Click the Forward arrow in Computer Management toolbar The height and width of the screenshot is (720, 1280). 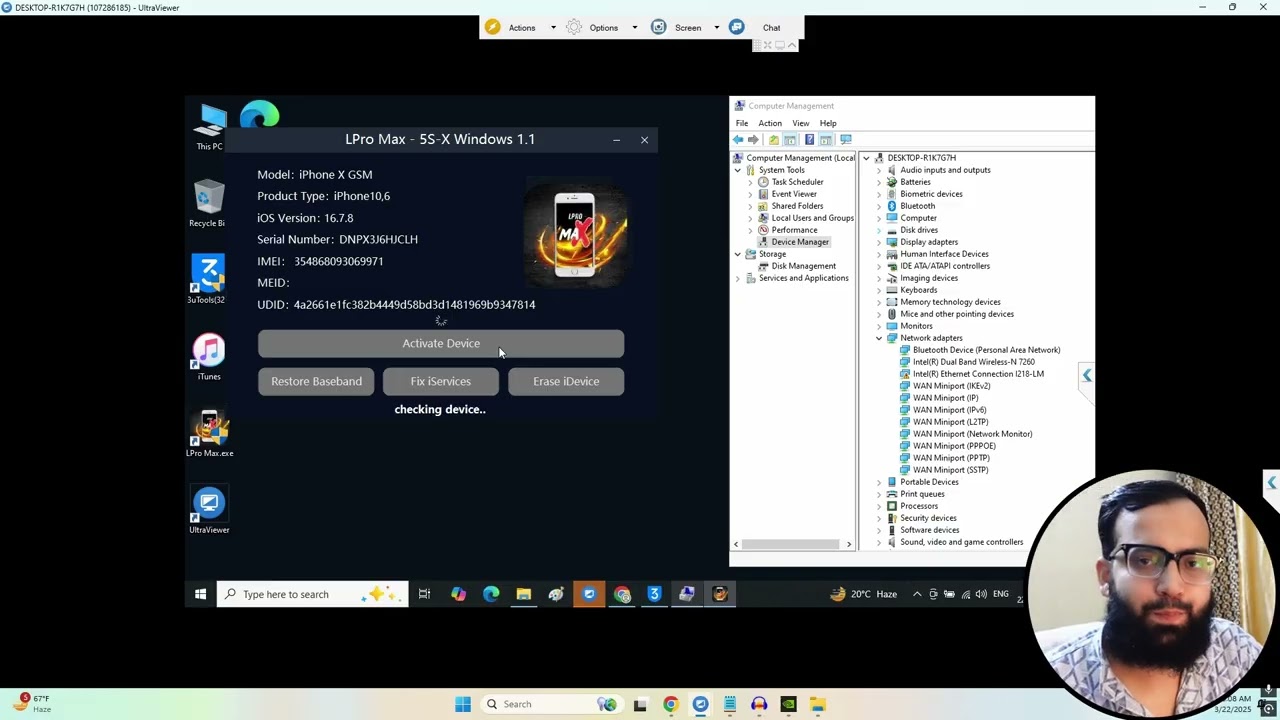(753, 139)
